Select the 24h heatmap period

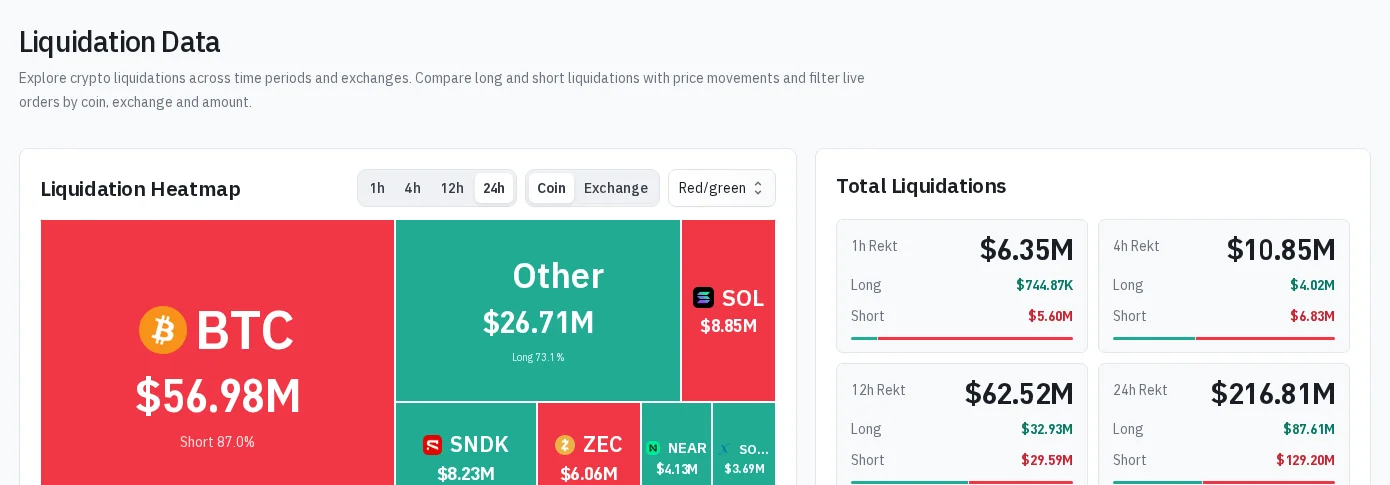[x=494, y=188]
